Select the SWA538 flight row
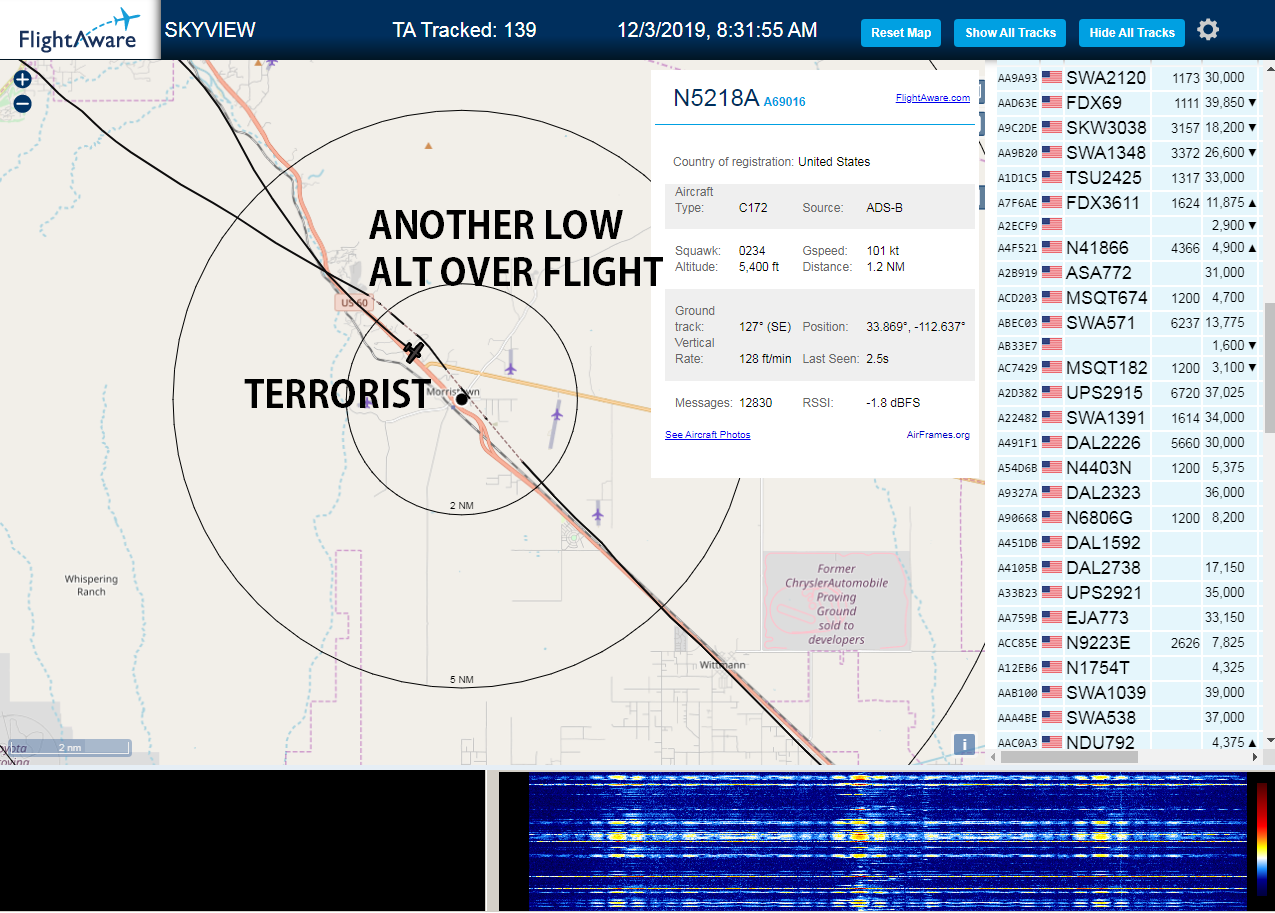Viewport: 1275px width, 913px height. pos(1128,717)
